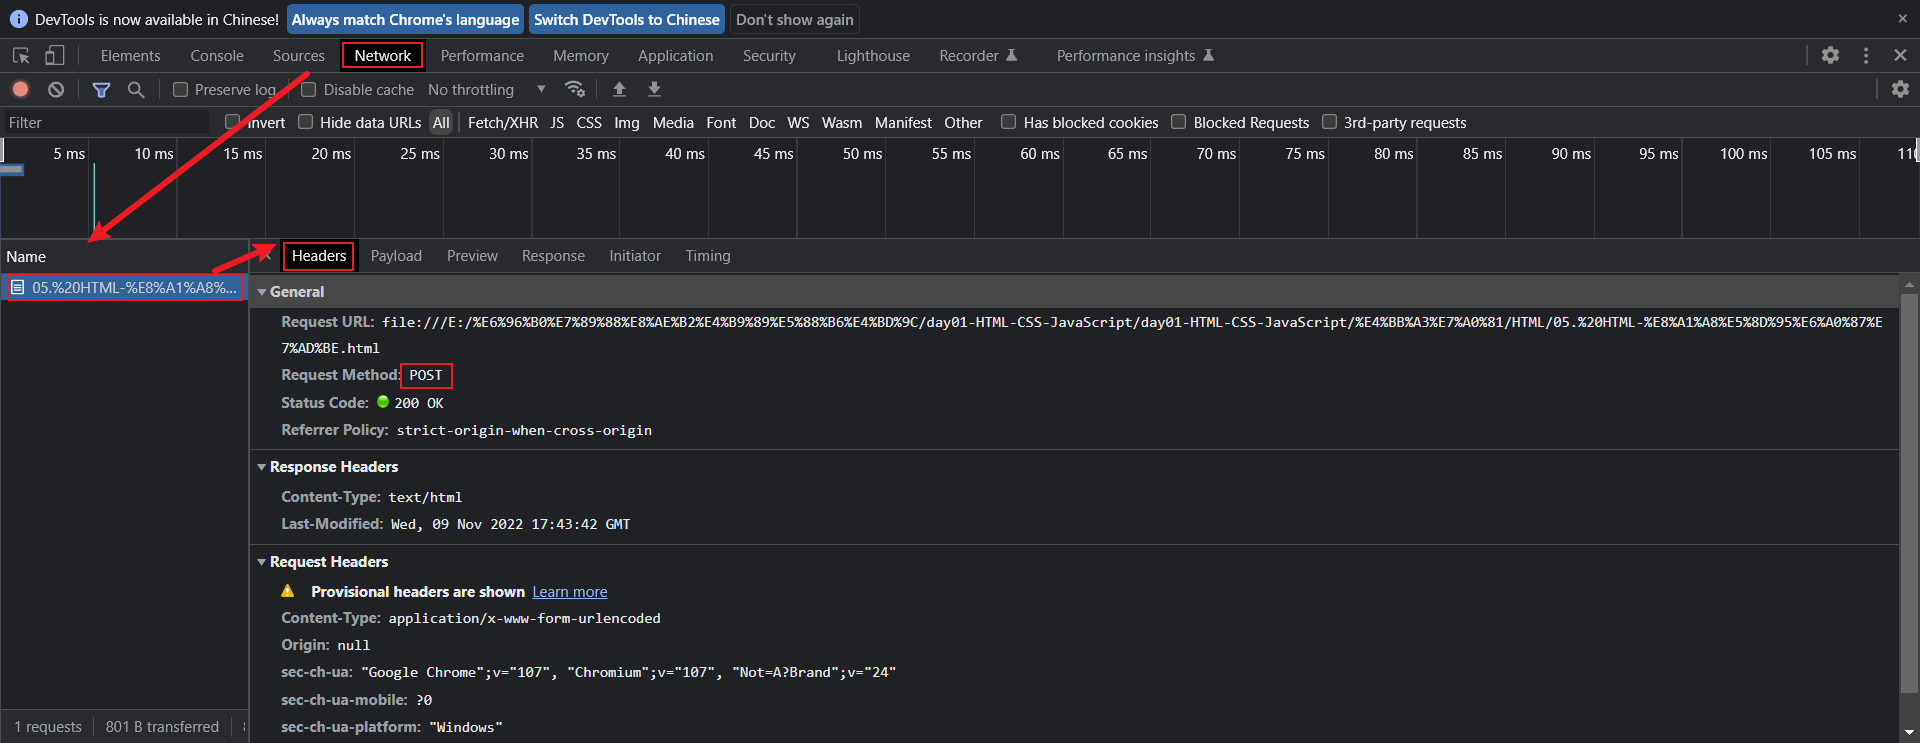
Task: Enable the Preserve log checkbox
Action: pyautogui.click(x=180, y=89)
